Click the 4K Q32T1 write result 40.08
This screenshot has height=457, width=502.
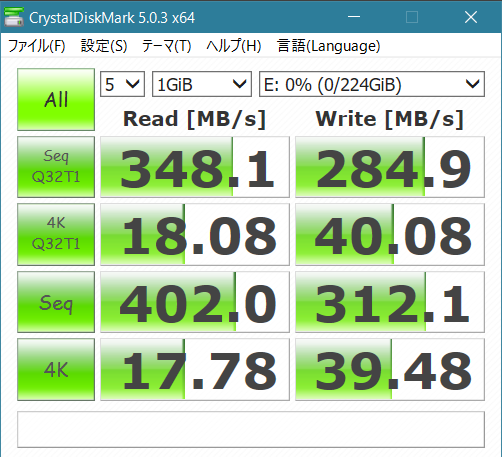pyautogui.click(x=390, y=234)
